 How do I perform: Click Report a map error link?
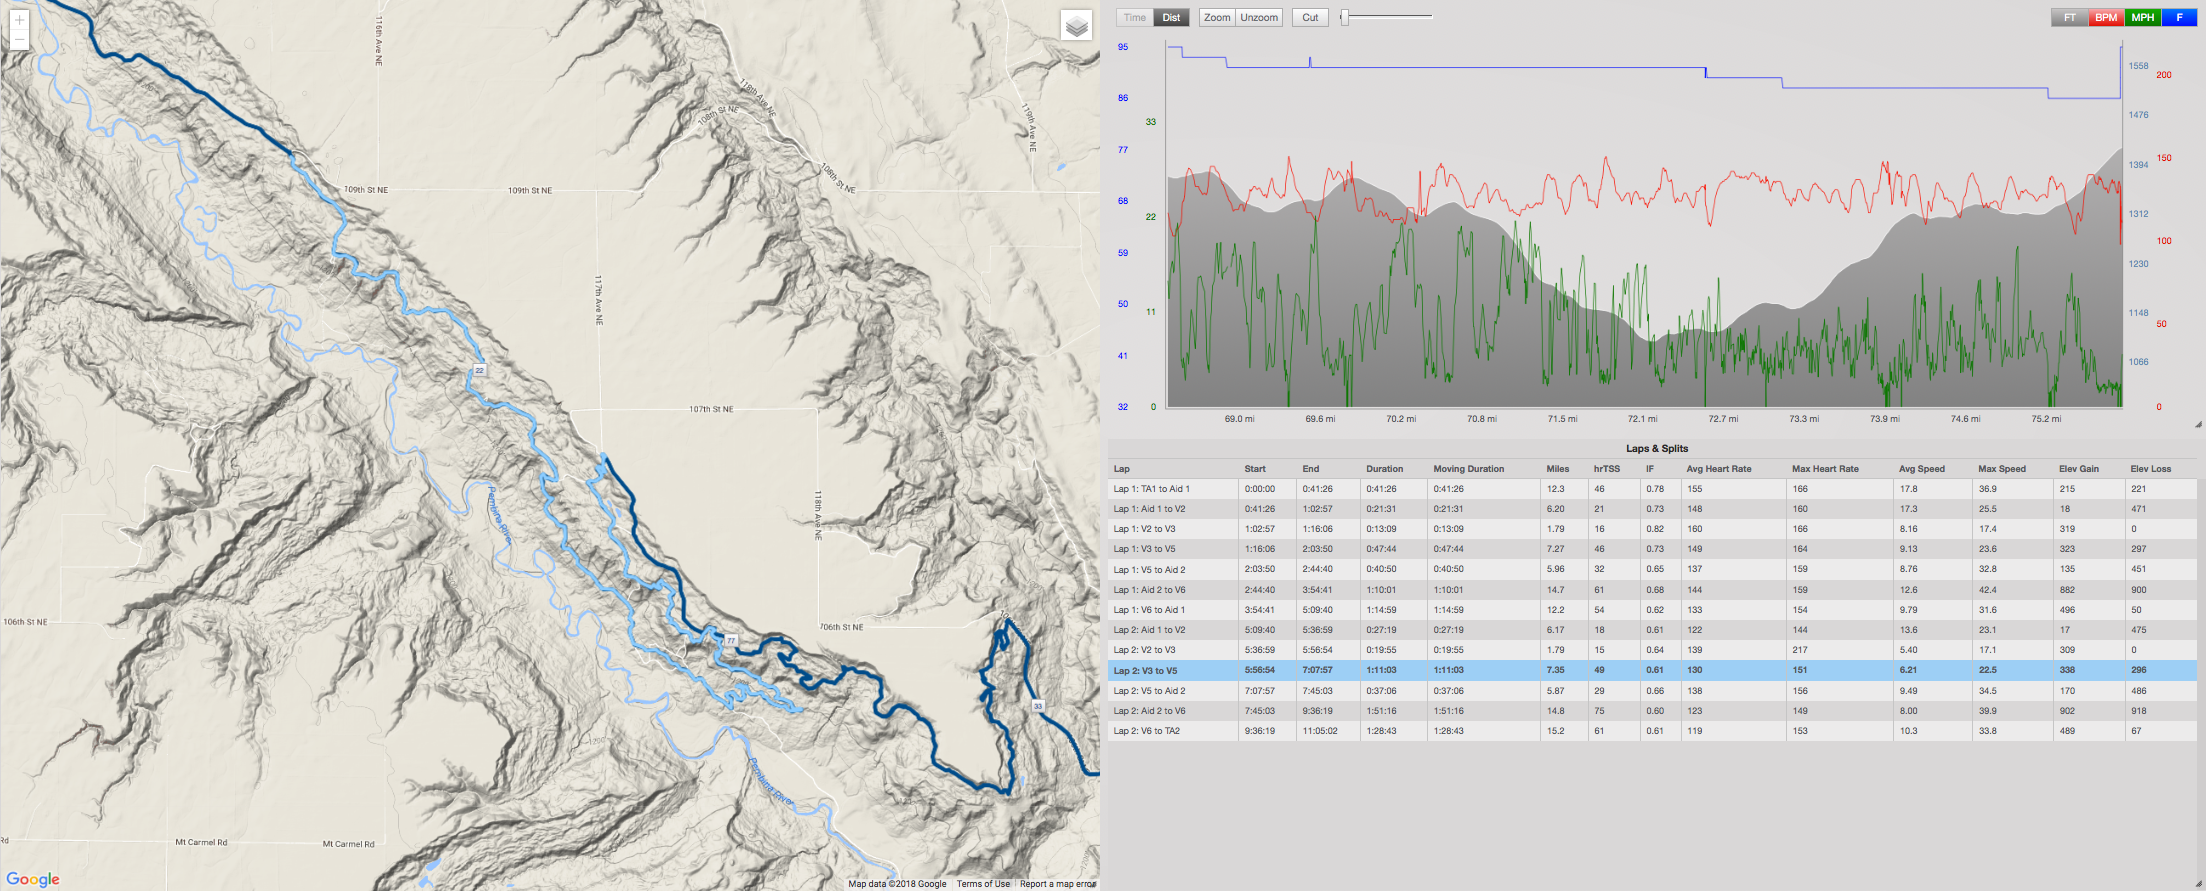(x=1058, y=884)
